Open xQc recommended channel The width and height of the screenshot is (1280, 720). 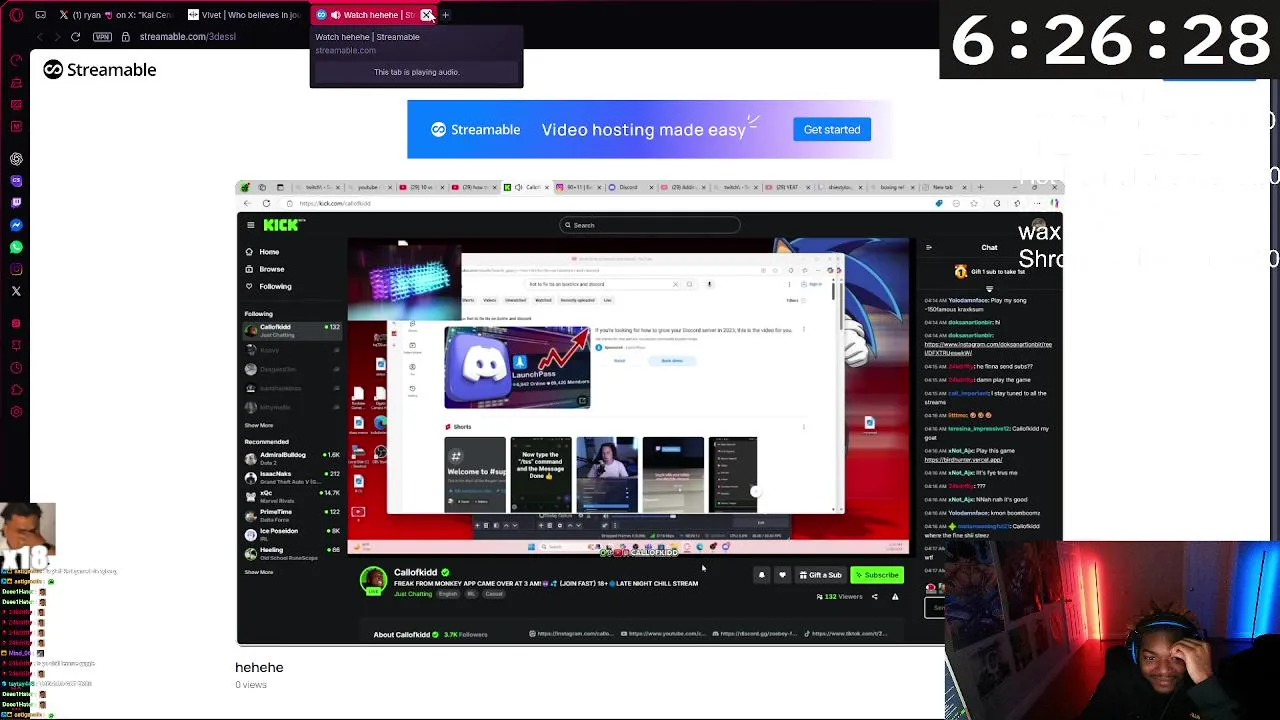293,496
